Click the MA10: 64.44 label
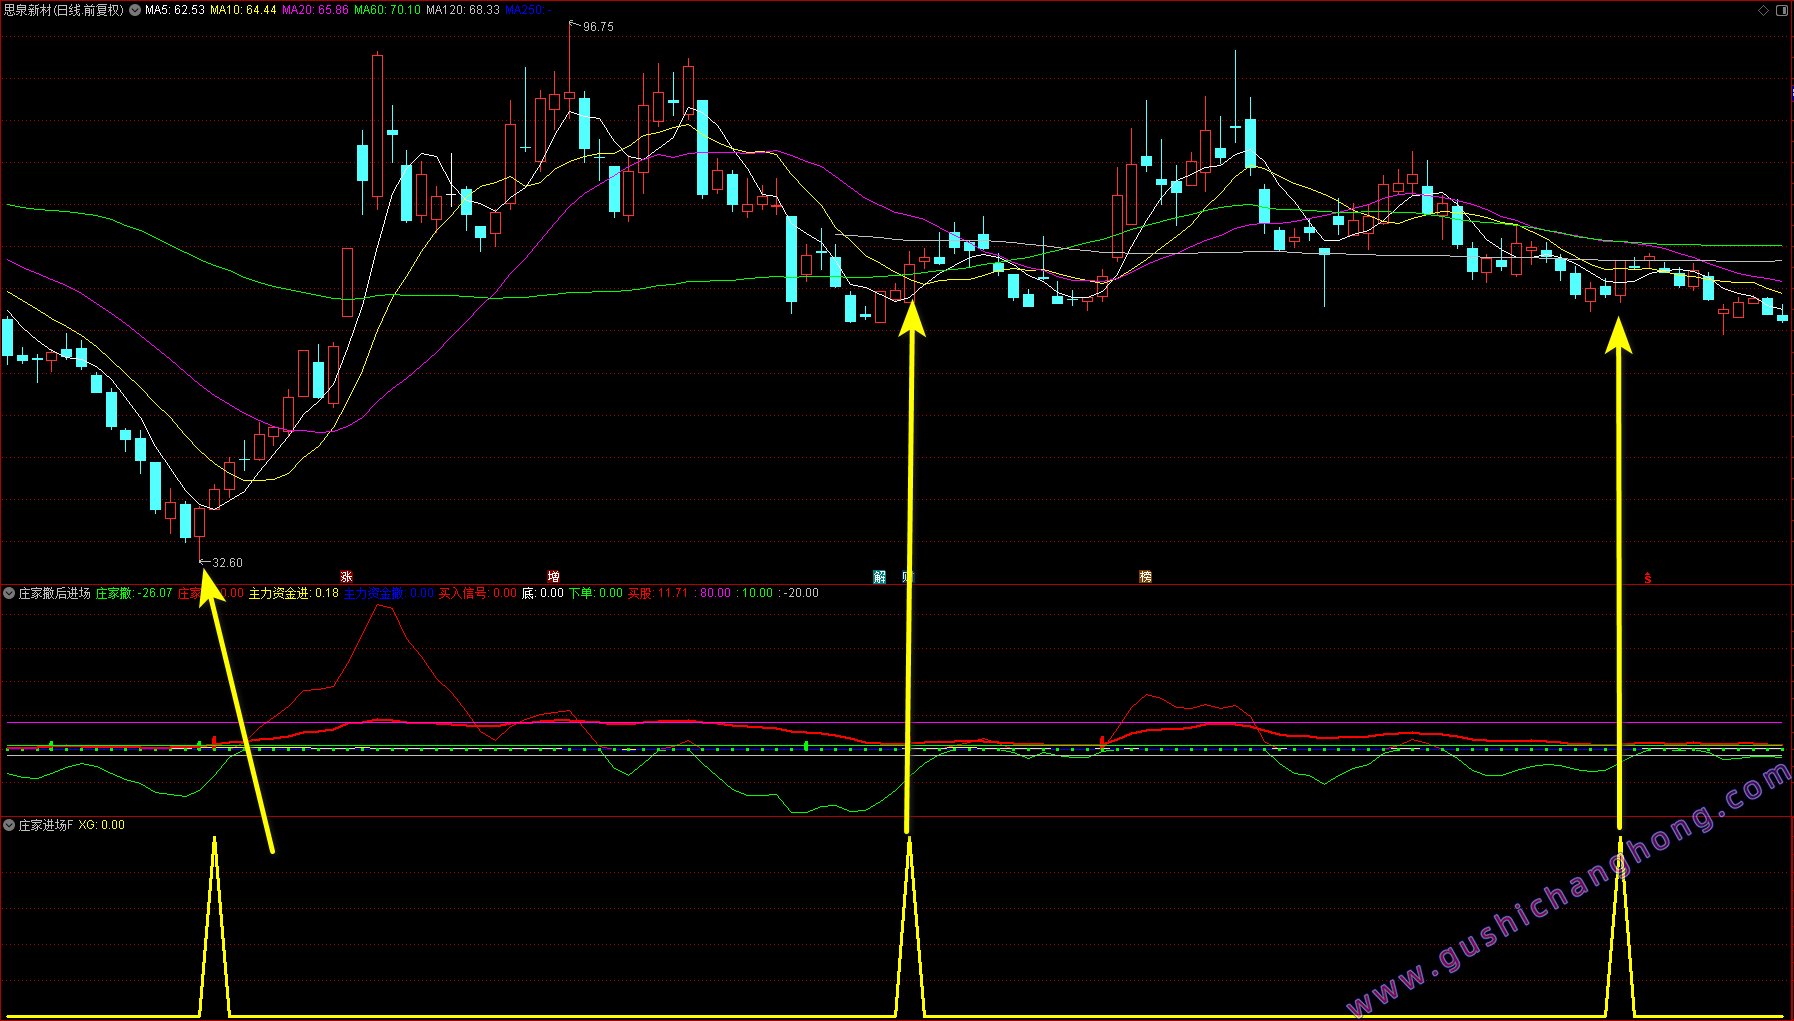The width and height of the screenshot is (1794, 1021). pos(243,10)
